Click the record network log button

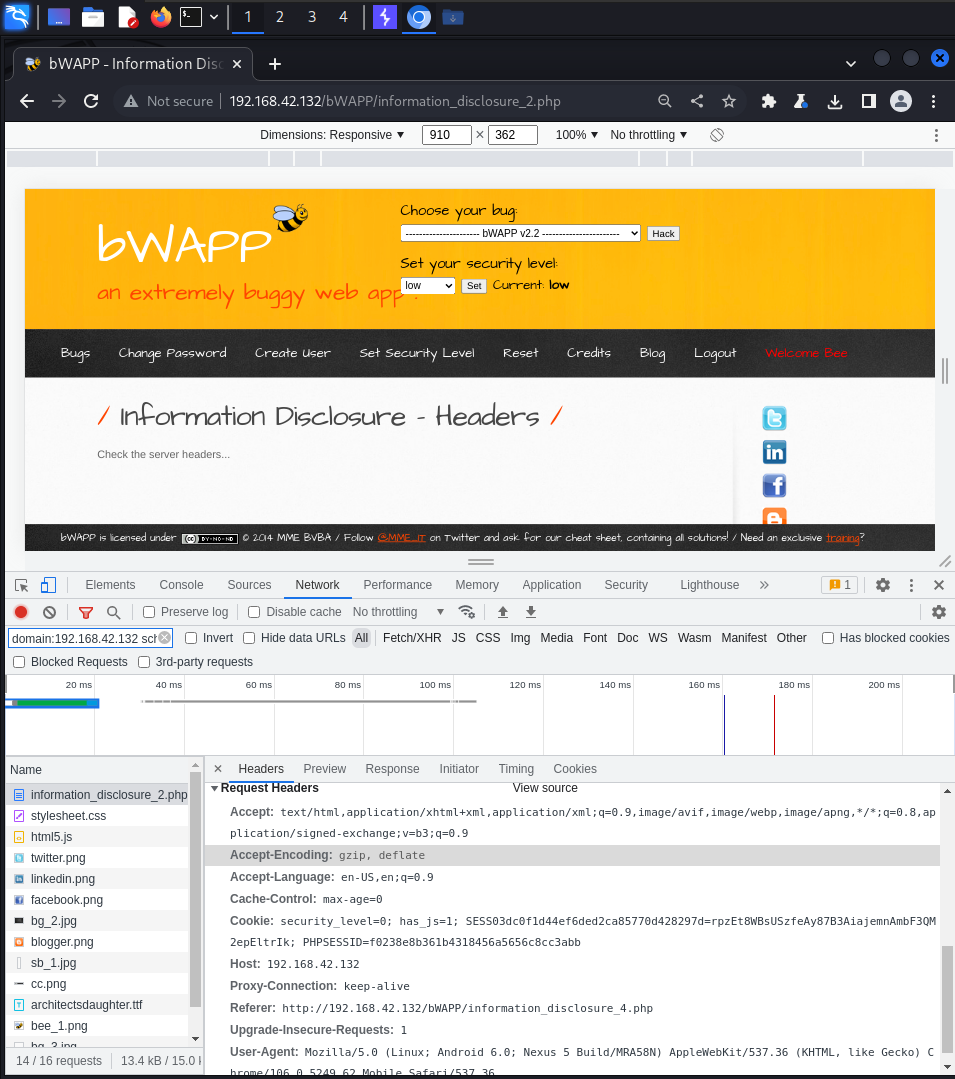[x=21, y=612]
